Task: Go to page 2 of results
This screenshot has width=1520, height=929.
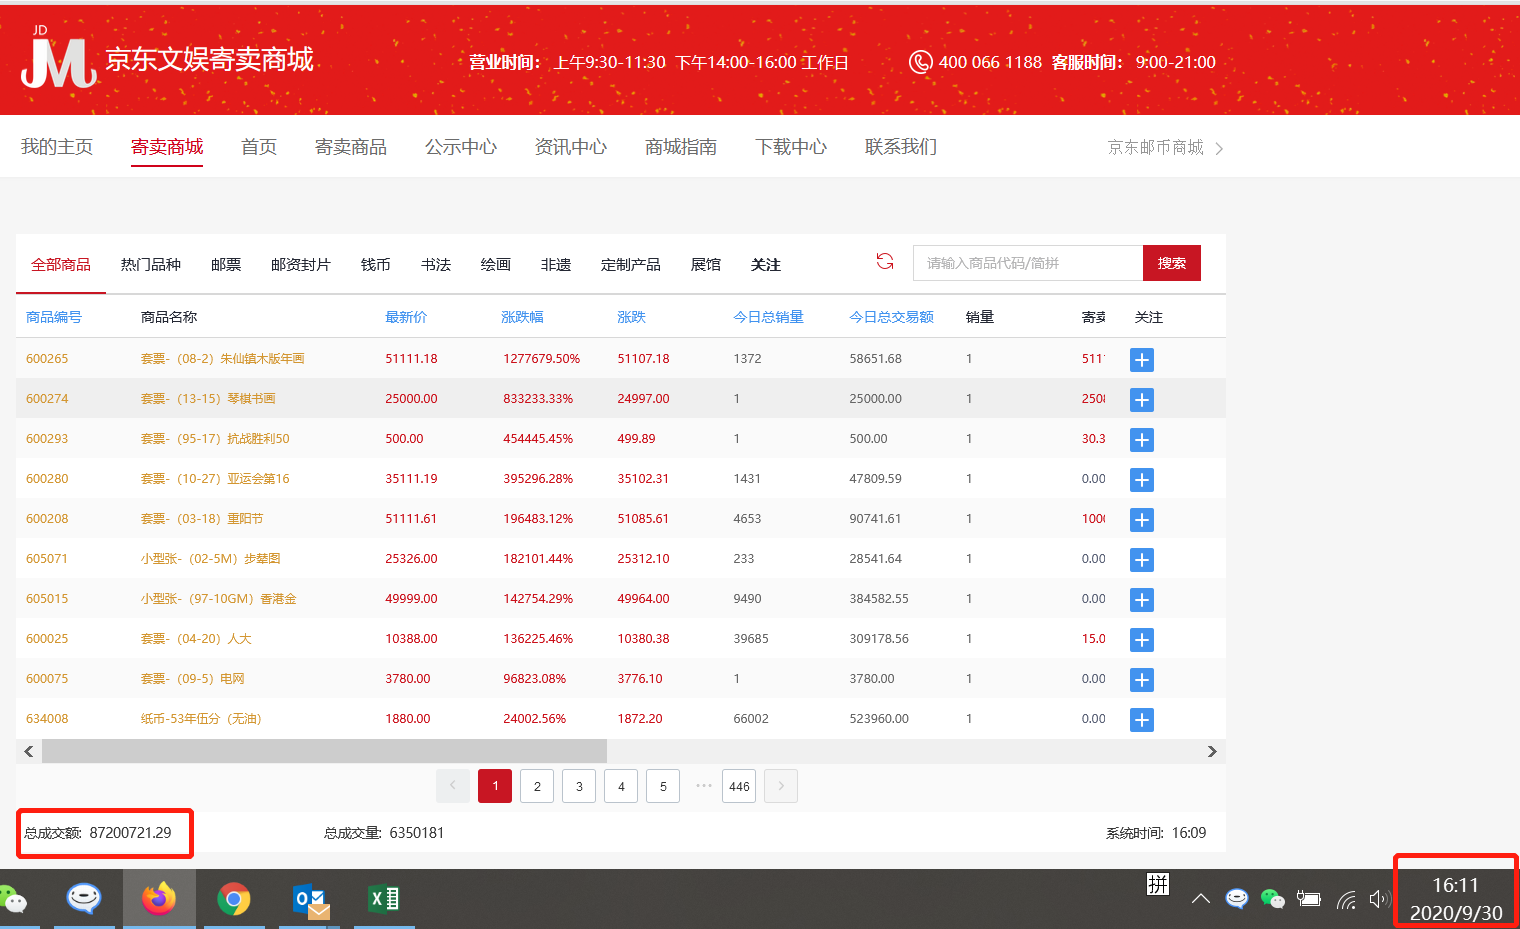Action: click(537, 786)
